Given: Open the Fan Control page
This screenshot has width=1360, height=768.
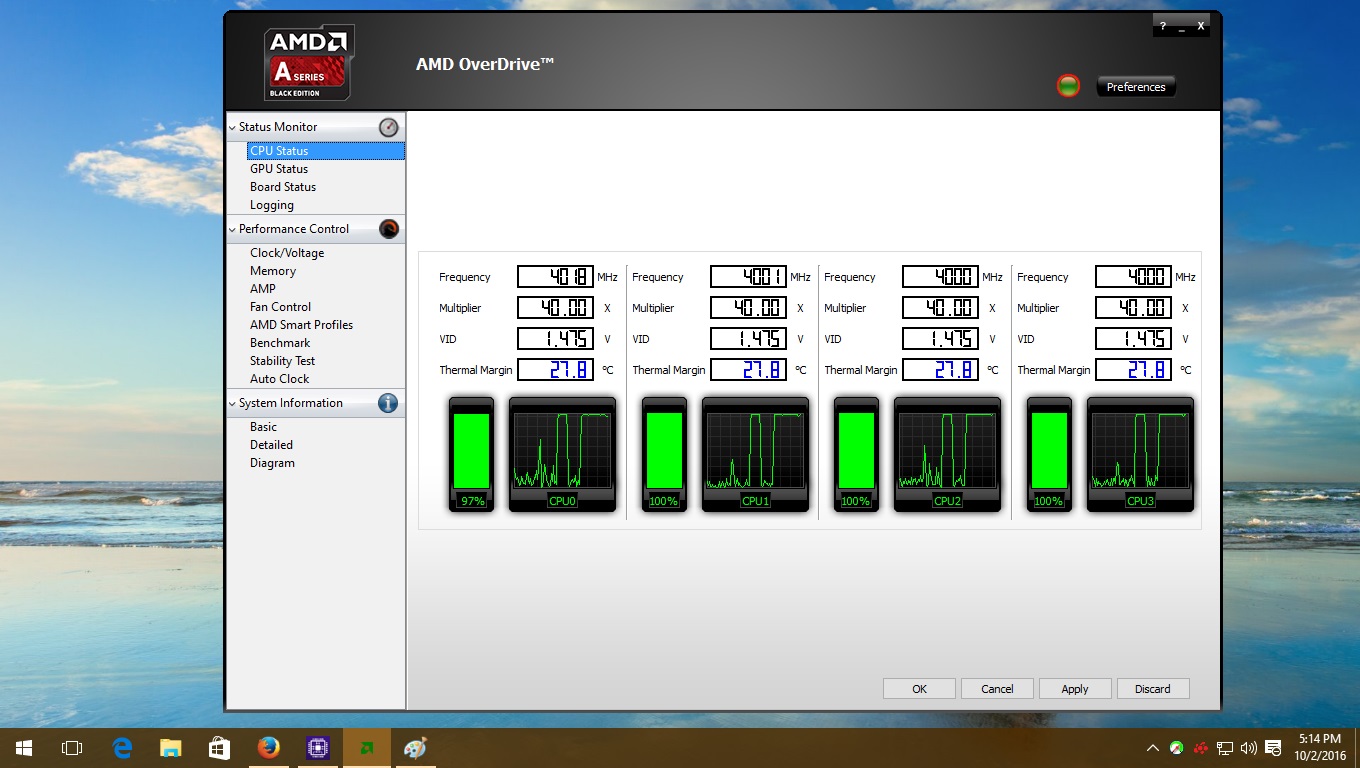Looking at the screenshot, I should pyautogui.click(x=280, y=306).
